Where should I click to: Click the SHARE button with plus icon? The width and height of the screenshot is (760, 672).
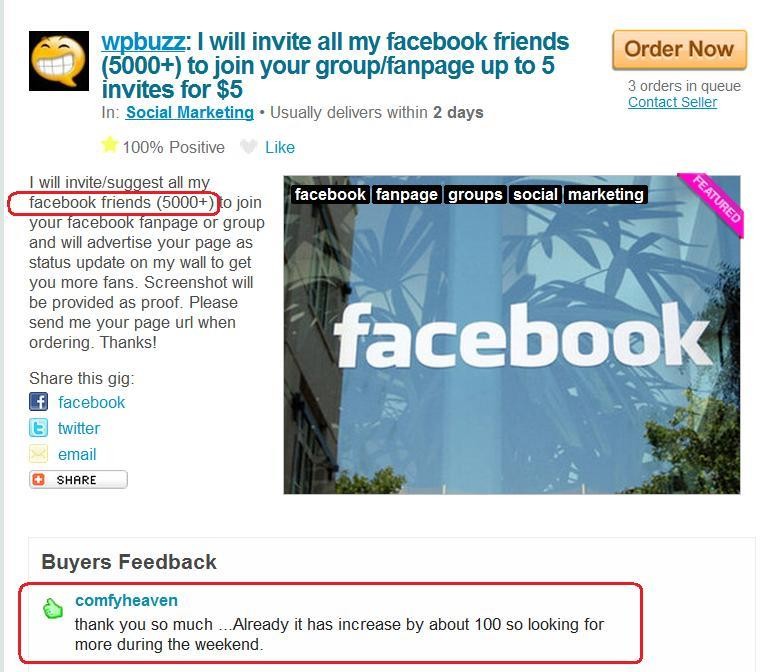[78, 480]
